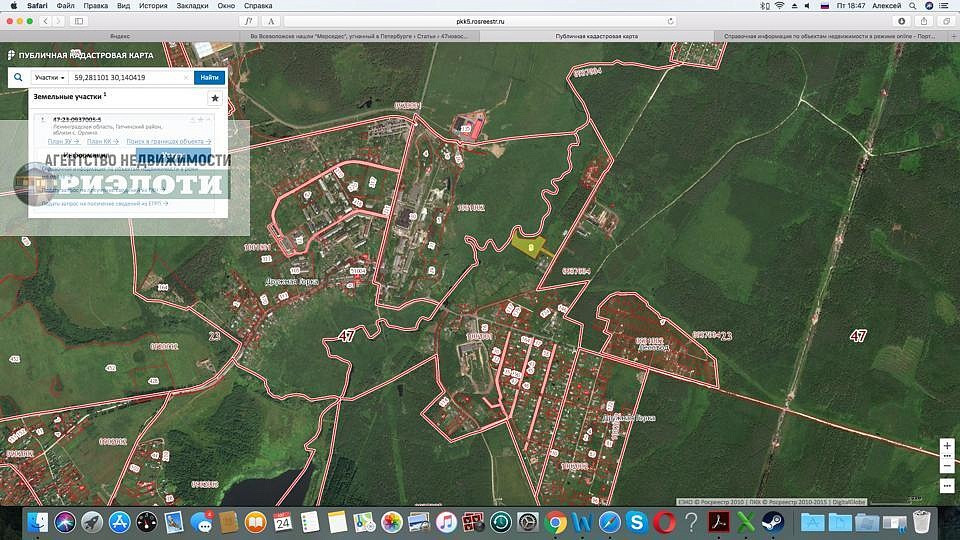Open the Файл menu
Image resolution: width=960 pixels, height=540 pixels.
click(x=66, y=6)
